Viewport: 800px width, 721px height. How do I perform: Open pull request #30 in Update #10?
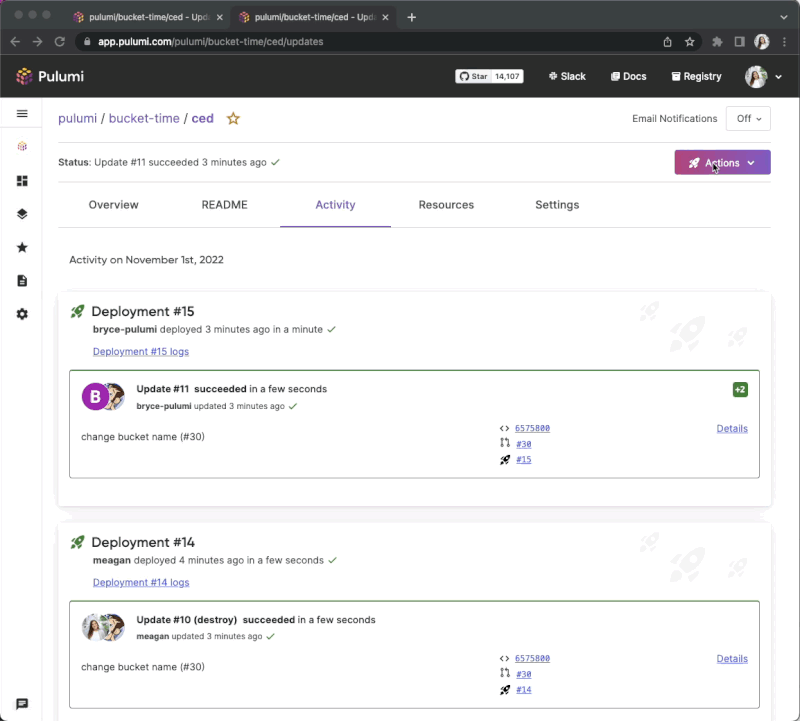pos(523,674)
